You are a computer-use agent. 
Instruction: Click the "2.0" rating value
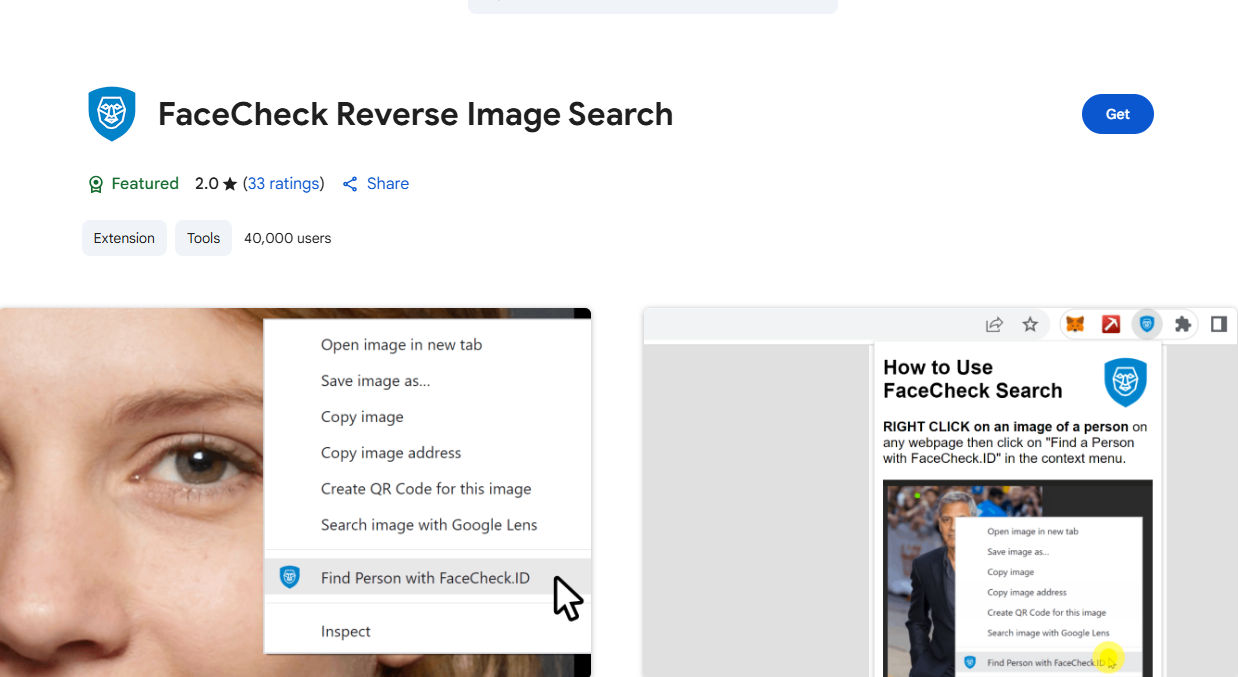pos(206,184)
